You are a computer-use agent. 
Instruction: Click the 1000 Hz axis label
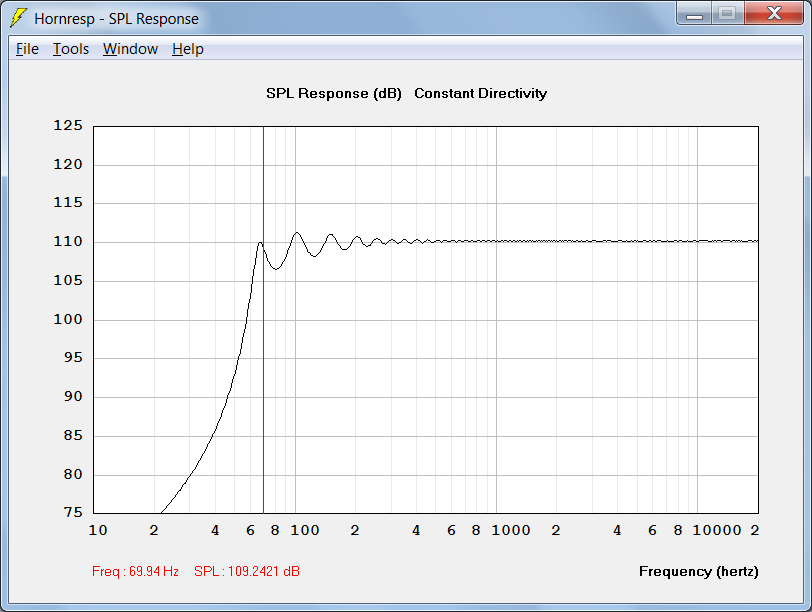point(511,530)
